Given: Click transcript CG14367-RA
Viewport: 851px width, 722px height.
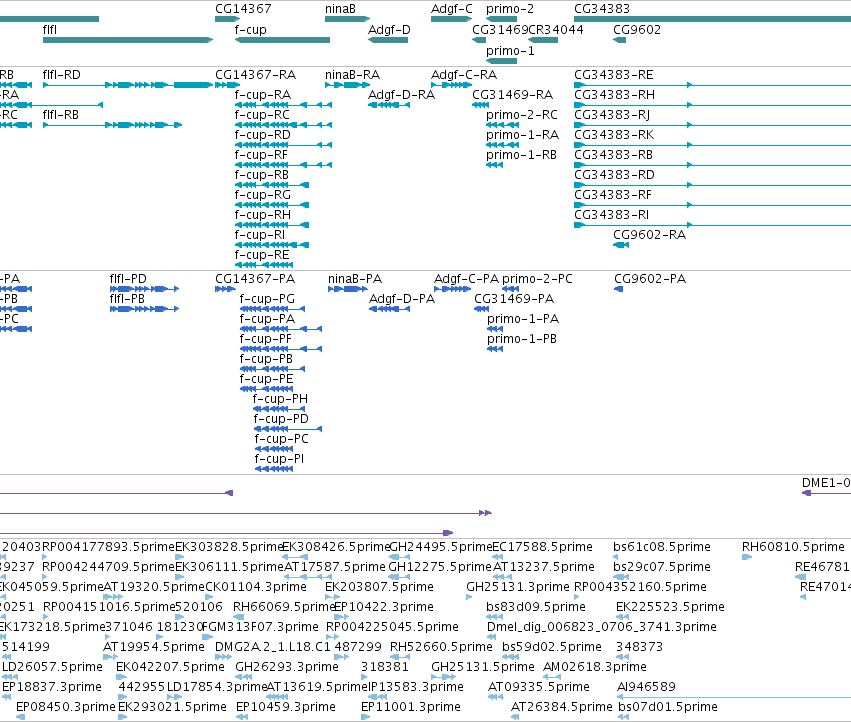Looking at the screenshot, I should click(x=227, y=85).
